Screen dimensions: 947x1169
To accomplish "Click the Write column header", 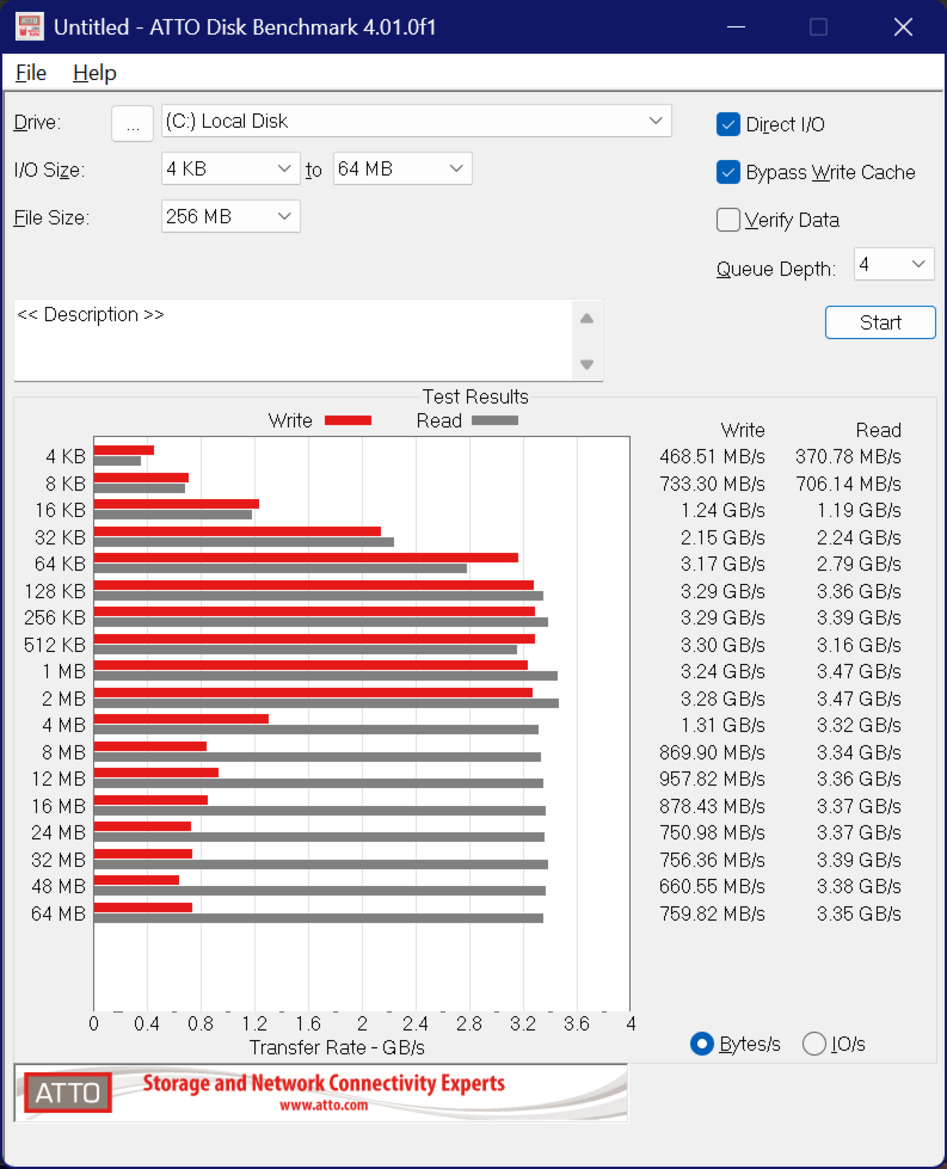I will coord(743,430).
